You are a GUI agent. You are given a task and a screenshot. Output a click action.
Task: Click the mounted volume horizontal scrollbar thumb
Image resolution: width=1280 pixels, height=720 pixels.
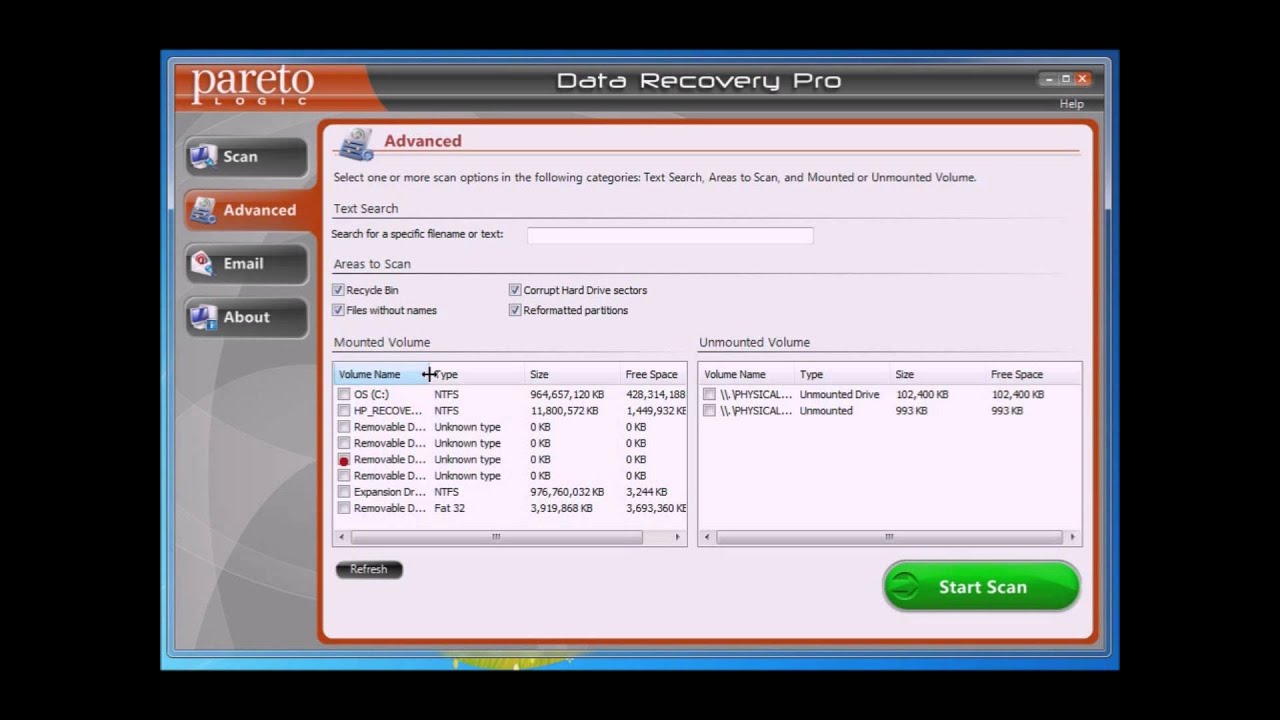pos(496,537)
